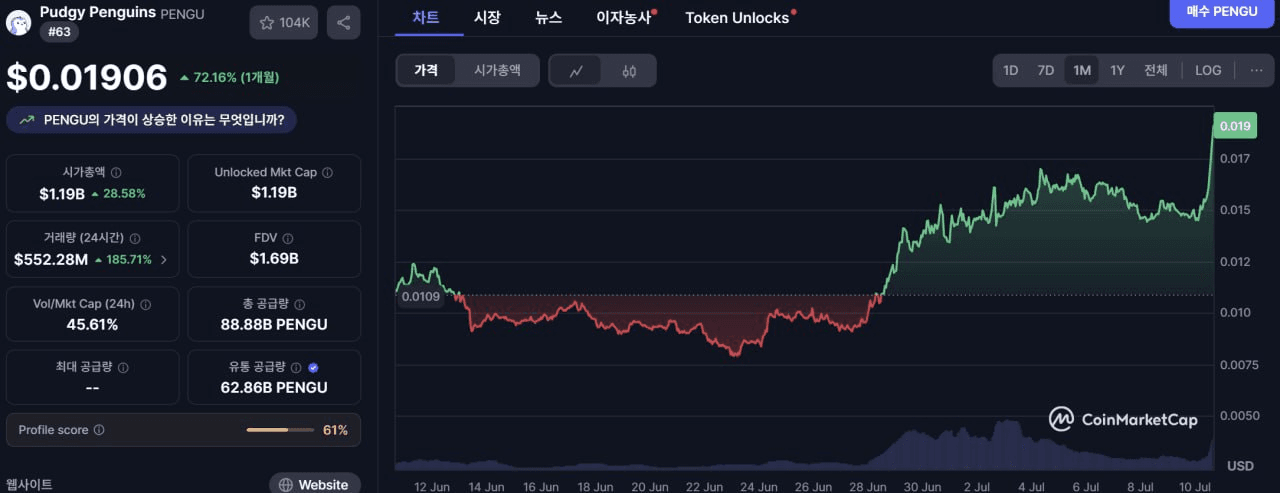Click info icon next to 시가총액
Viewport: 1280px width, 493px height.
click(116, 172)
